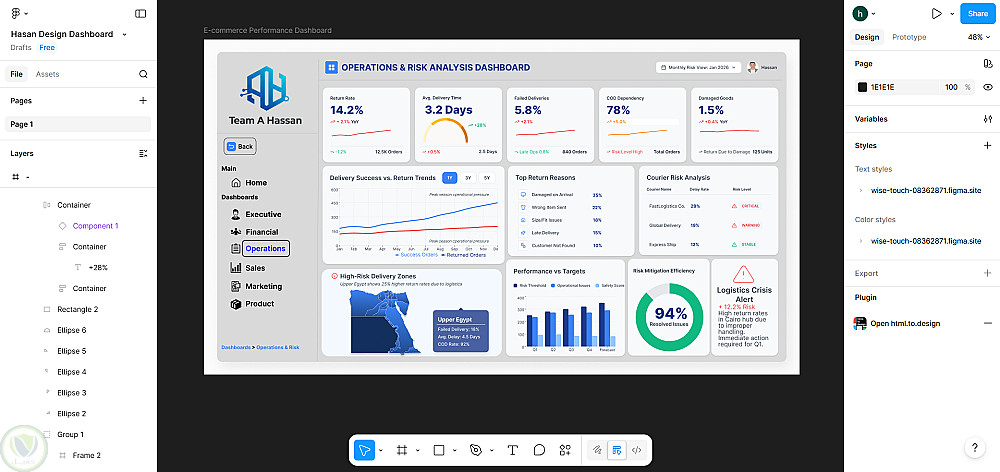Image resolution: width=1000 pixels, height=472 pixels.
Task: Add a new style with plus icon
Action: pos(988,145)
